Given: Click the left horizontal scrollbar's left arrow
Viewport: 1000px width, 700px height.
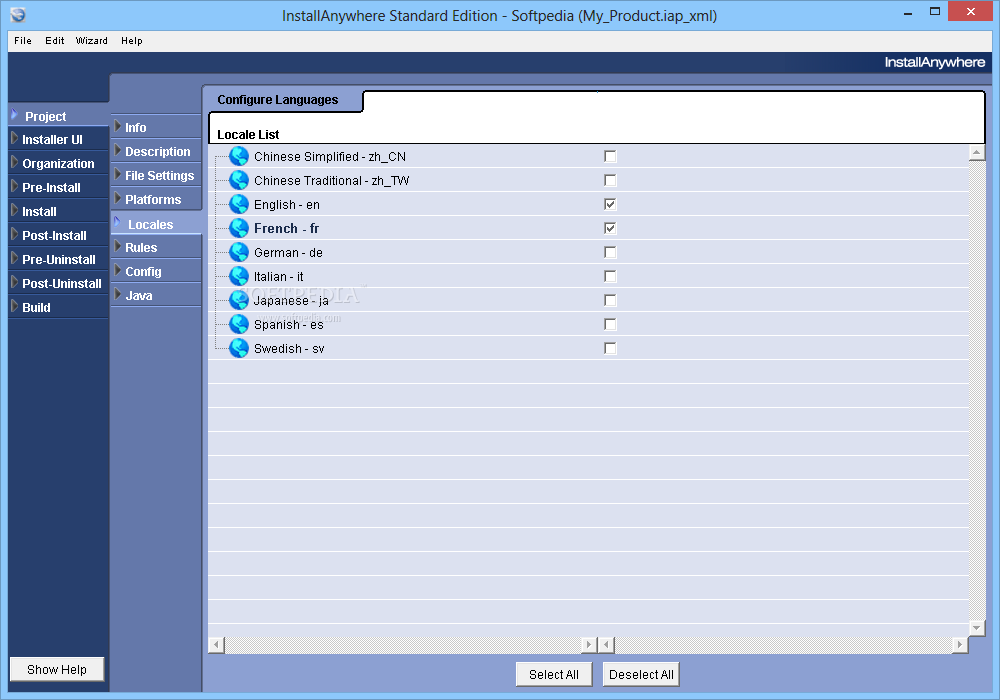Looking at the screenshot, I should coord(216,645).
